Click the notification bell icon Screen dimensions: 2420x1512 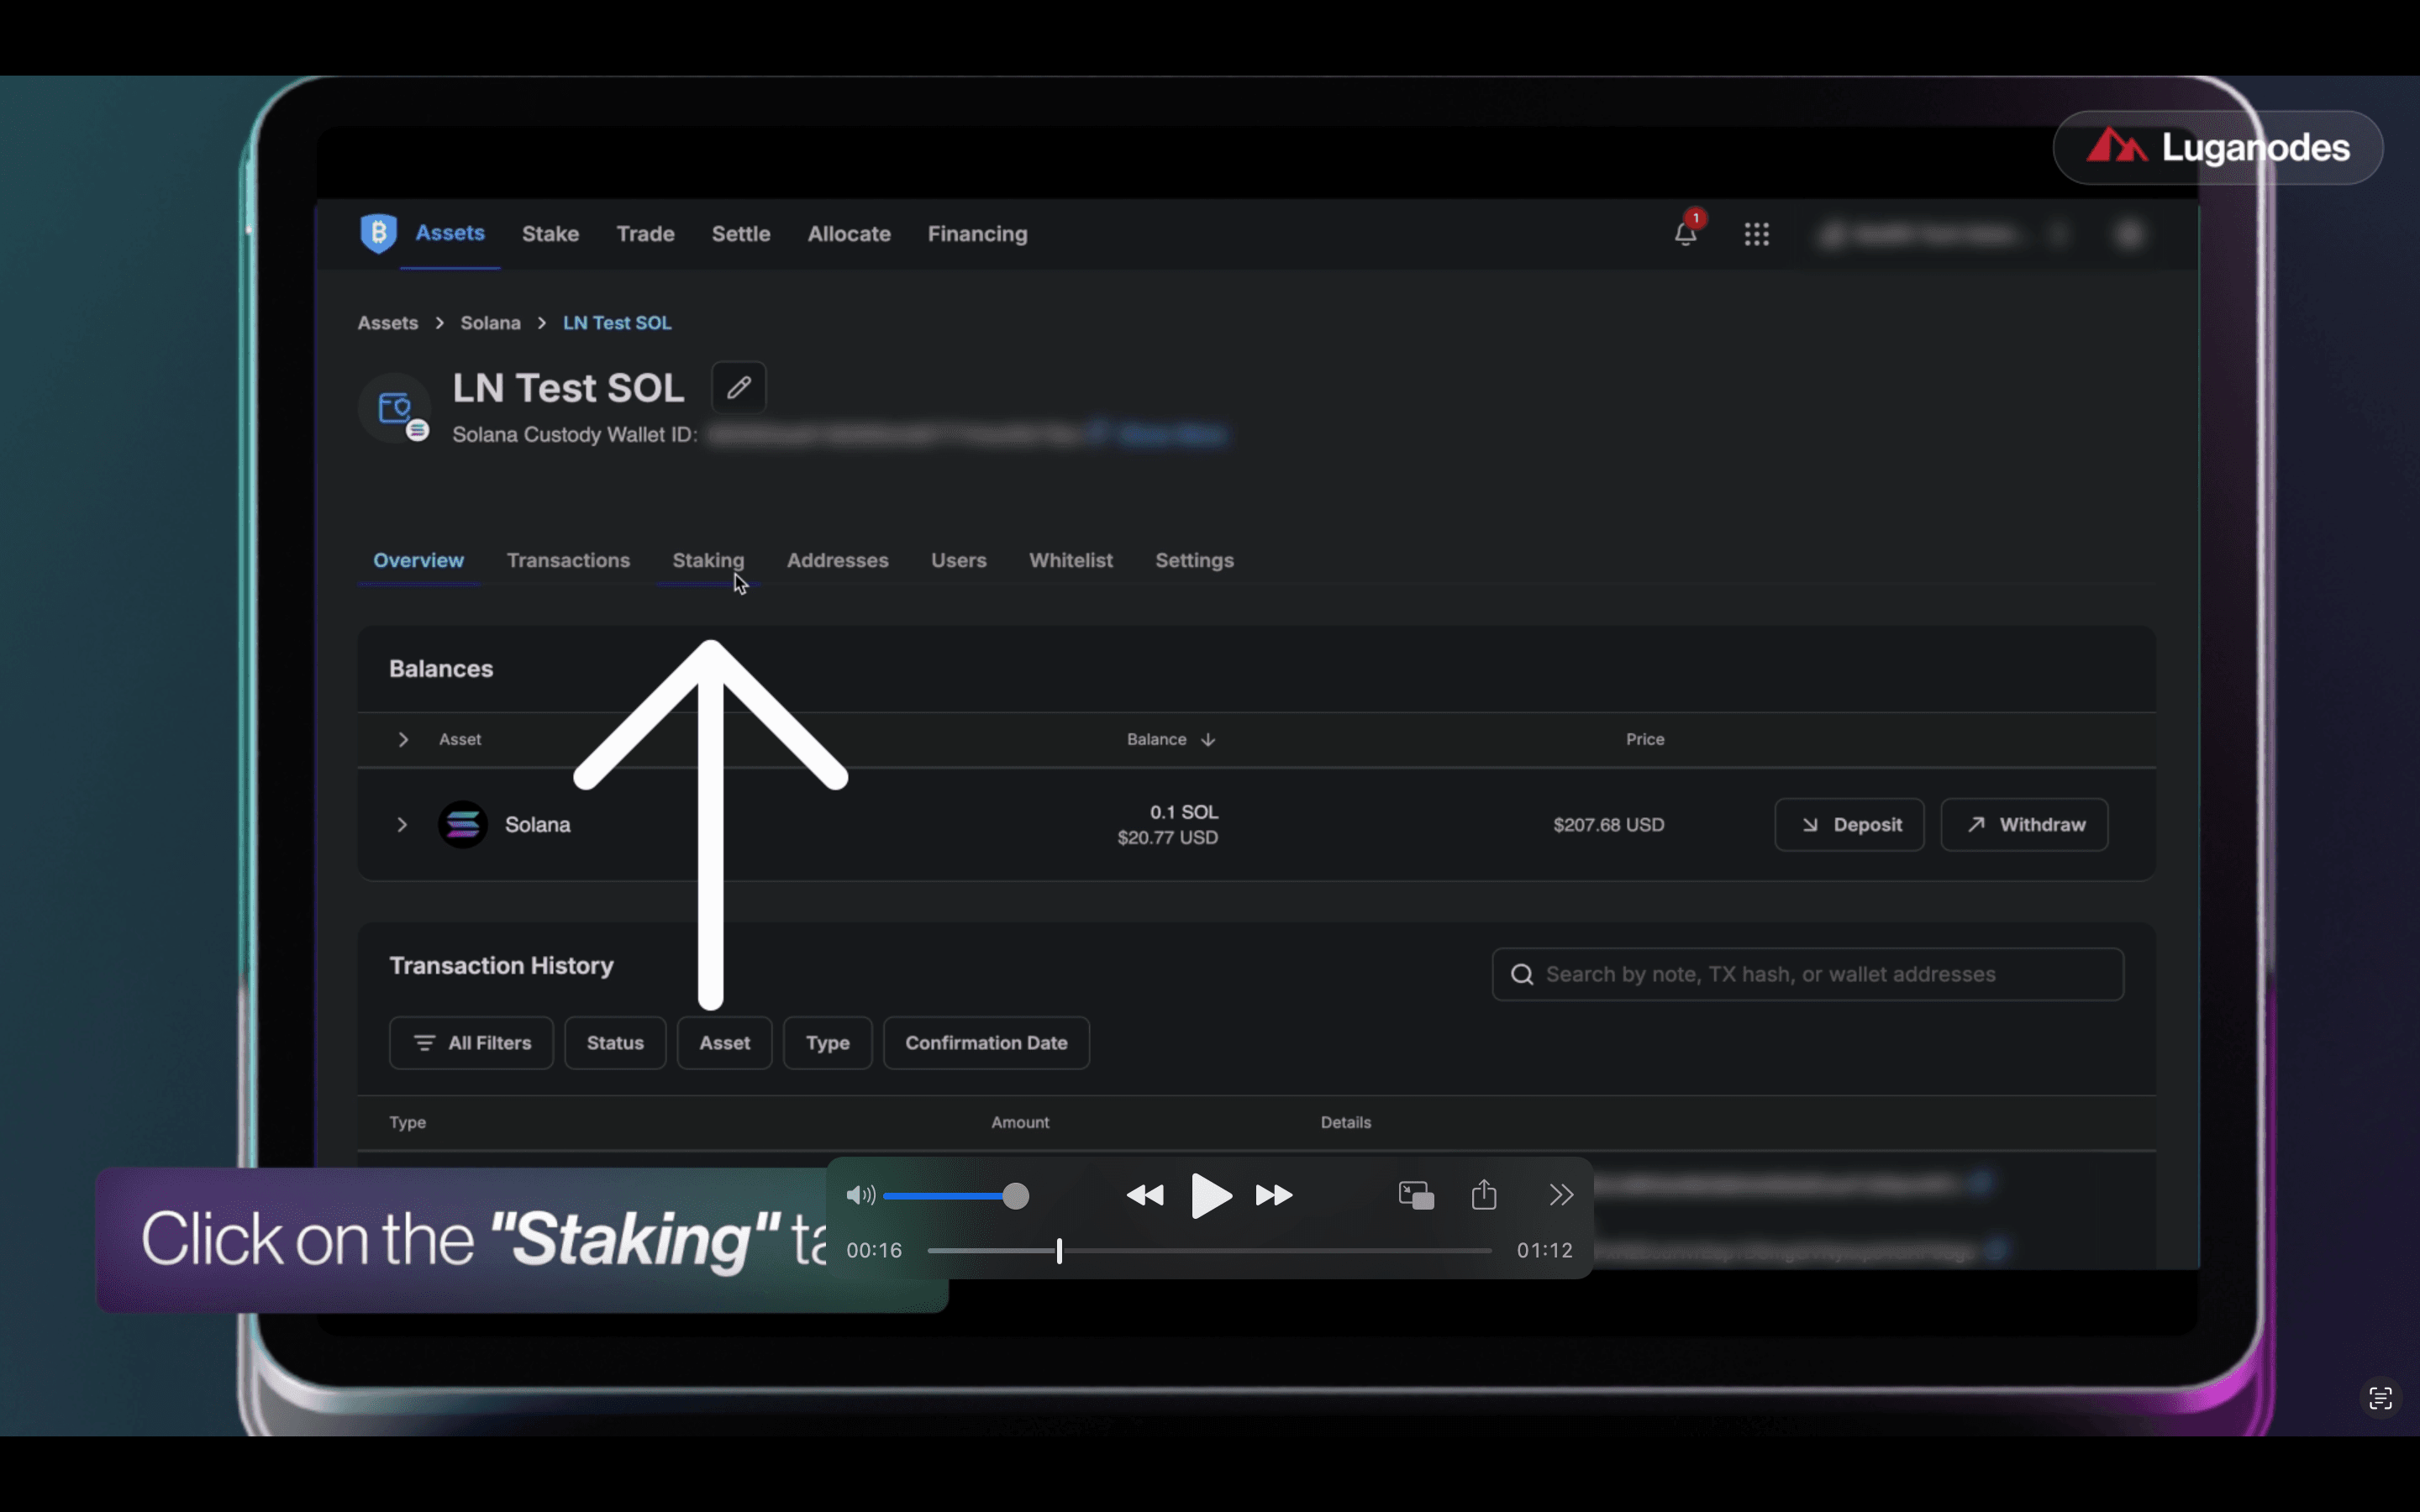[x=1685, y=234]
